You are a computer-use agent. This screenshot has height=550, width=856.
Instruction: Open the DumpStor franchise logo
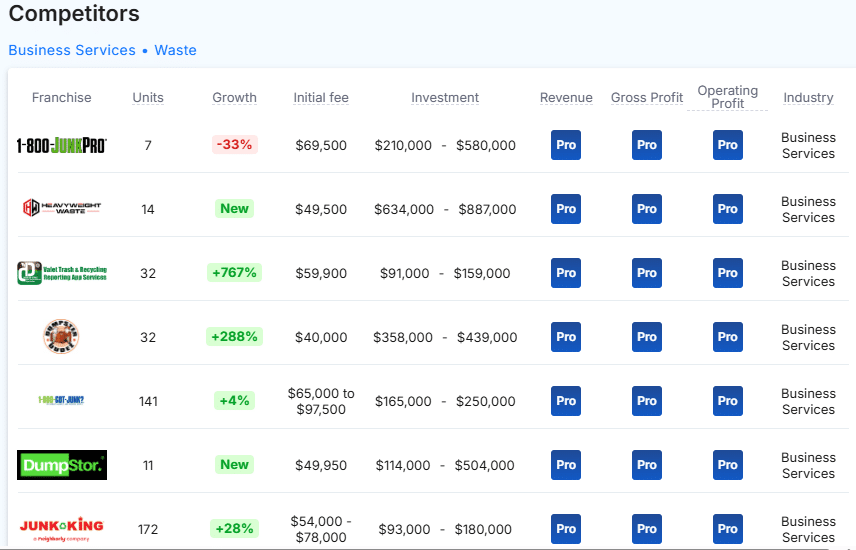[x=62, y=465]
